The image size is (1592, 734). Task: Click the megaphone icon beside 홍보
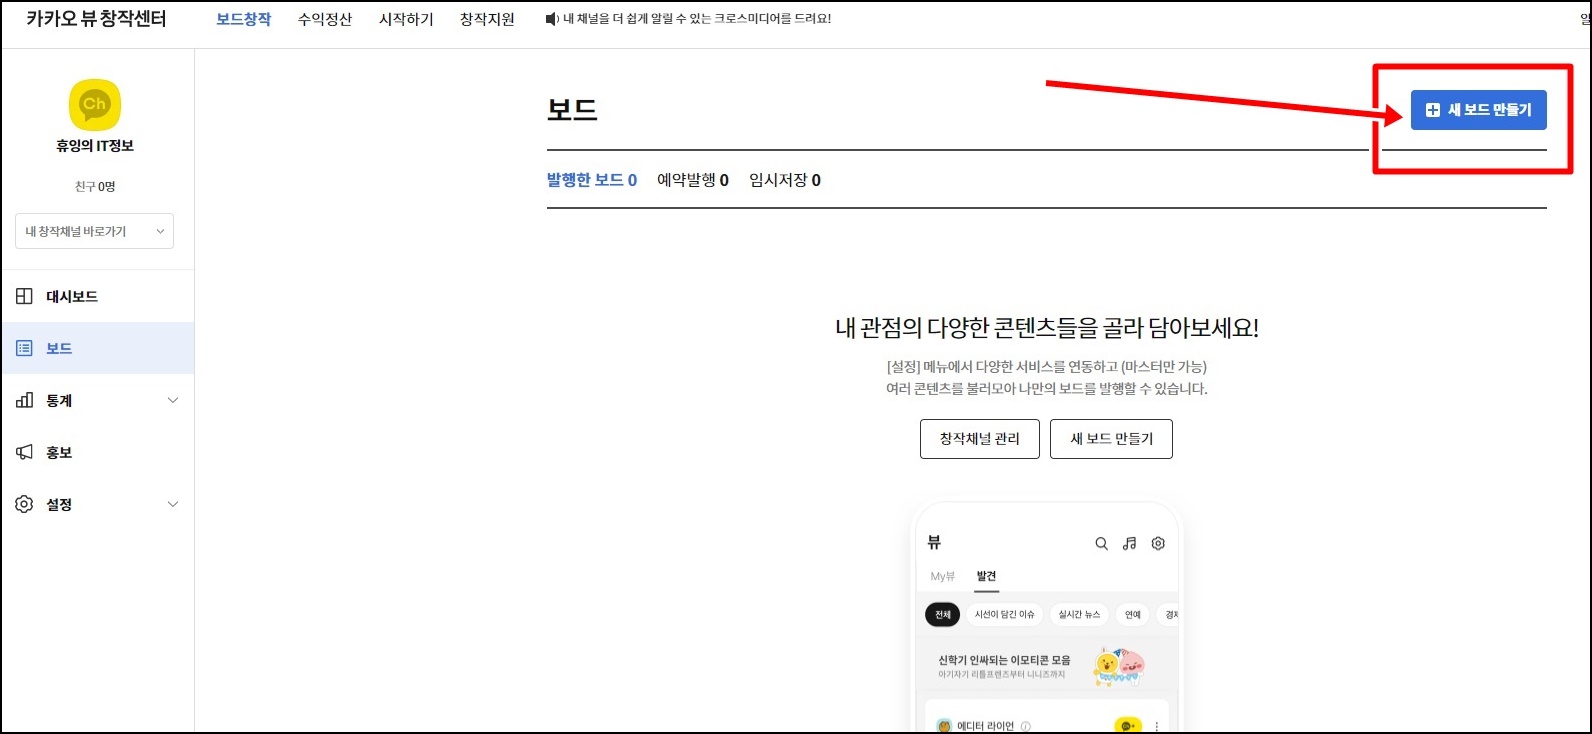(x=24, y=452)
